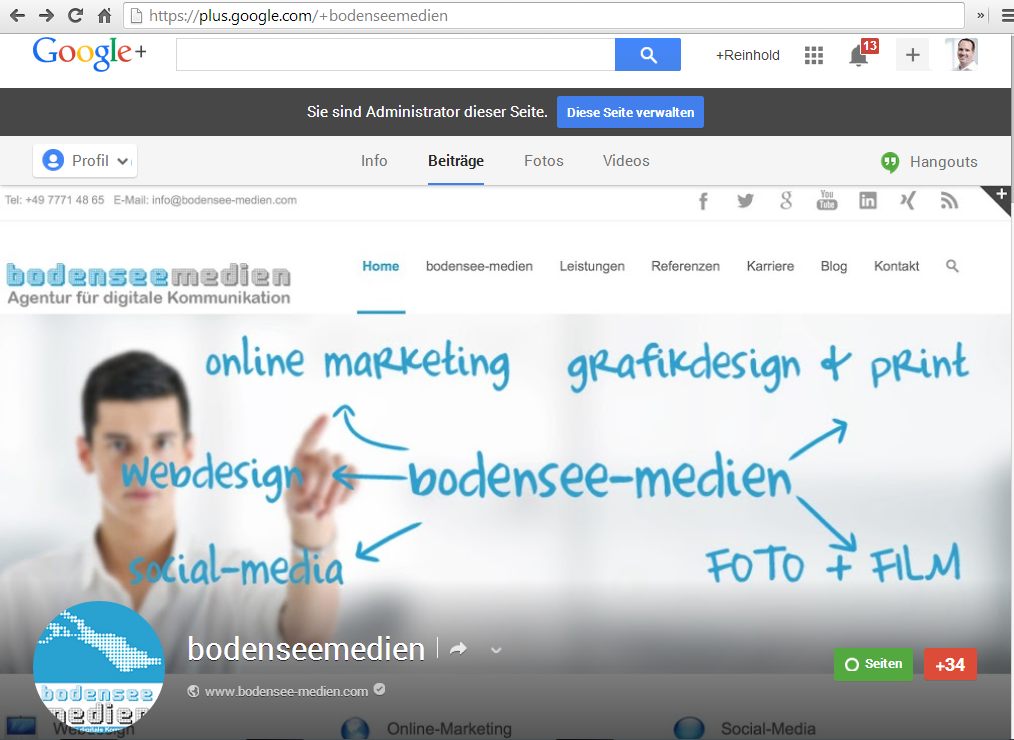Open the www.bodensee-medien.com link
The height and width of the screenshot is (740, 1014).
(286, 691)
